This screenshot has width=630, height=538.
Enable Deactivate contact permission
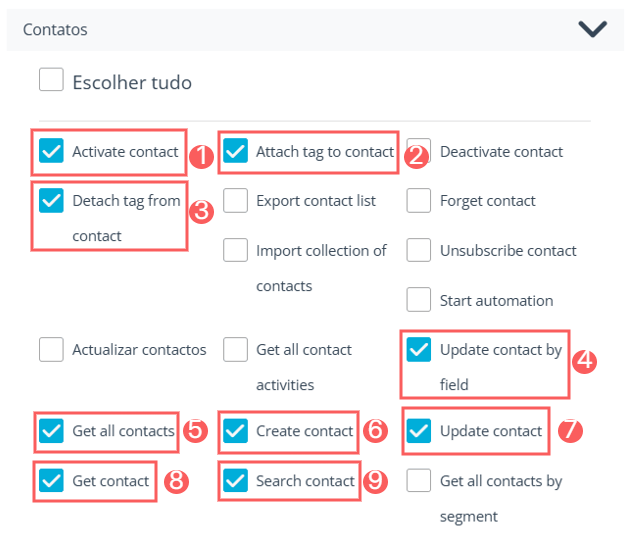(x=420, y=151)
